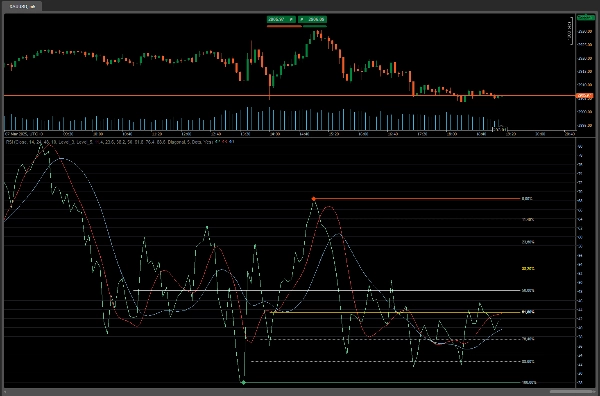The height and width of the screenshot is (396, 600).
Task: Click the horizontal scrollbar thumb at bottom right
Action: (x=572, y=391)
